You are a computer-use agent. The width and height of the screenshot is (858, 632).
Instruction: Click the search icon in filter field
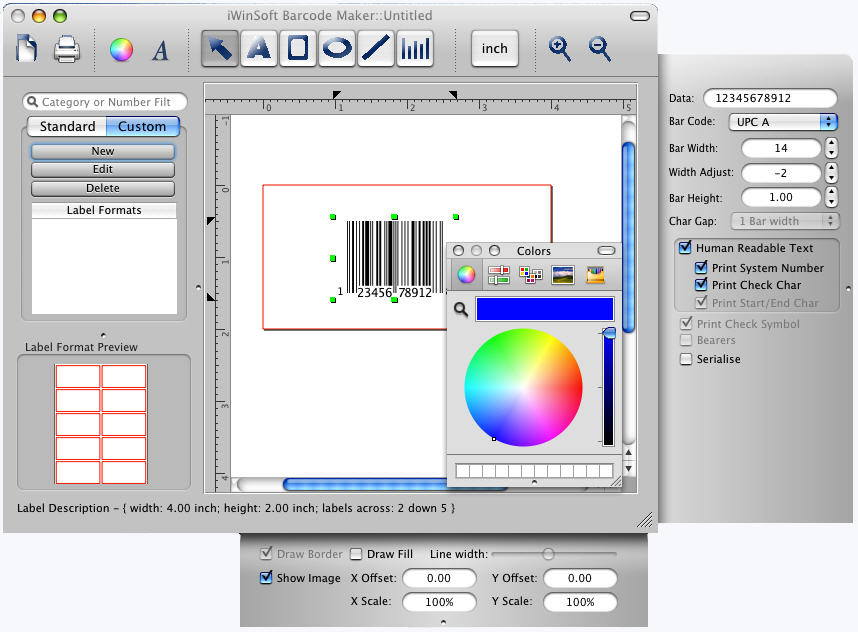[32, 102]
